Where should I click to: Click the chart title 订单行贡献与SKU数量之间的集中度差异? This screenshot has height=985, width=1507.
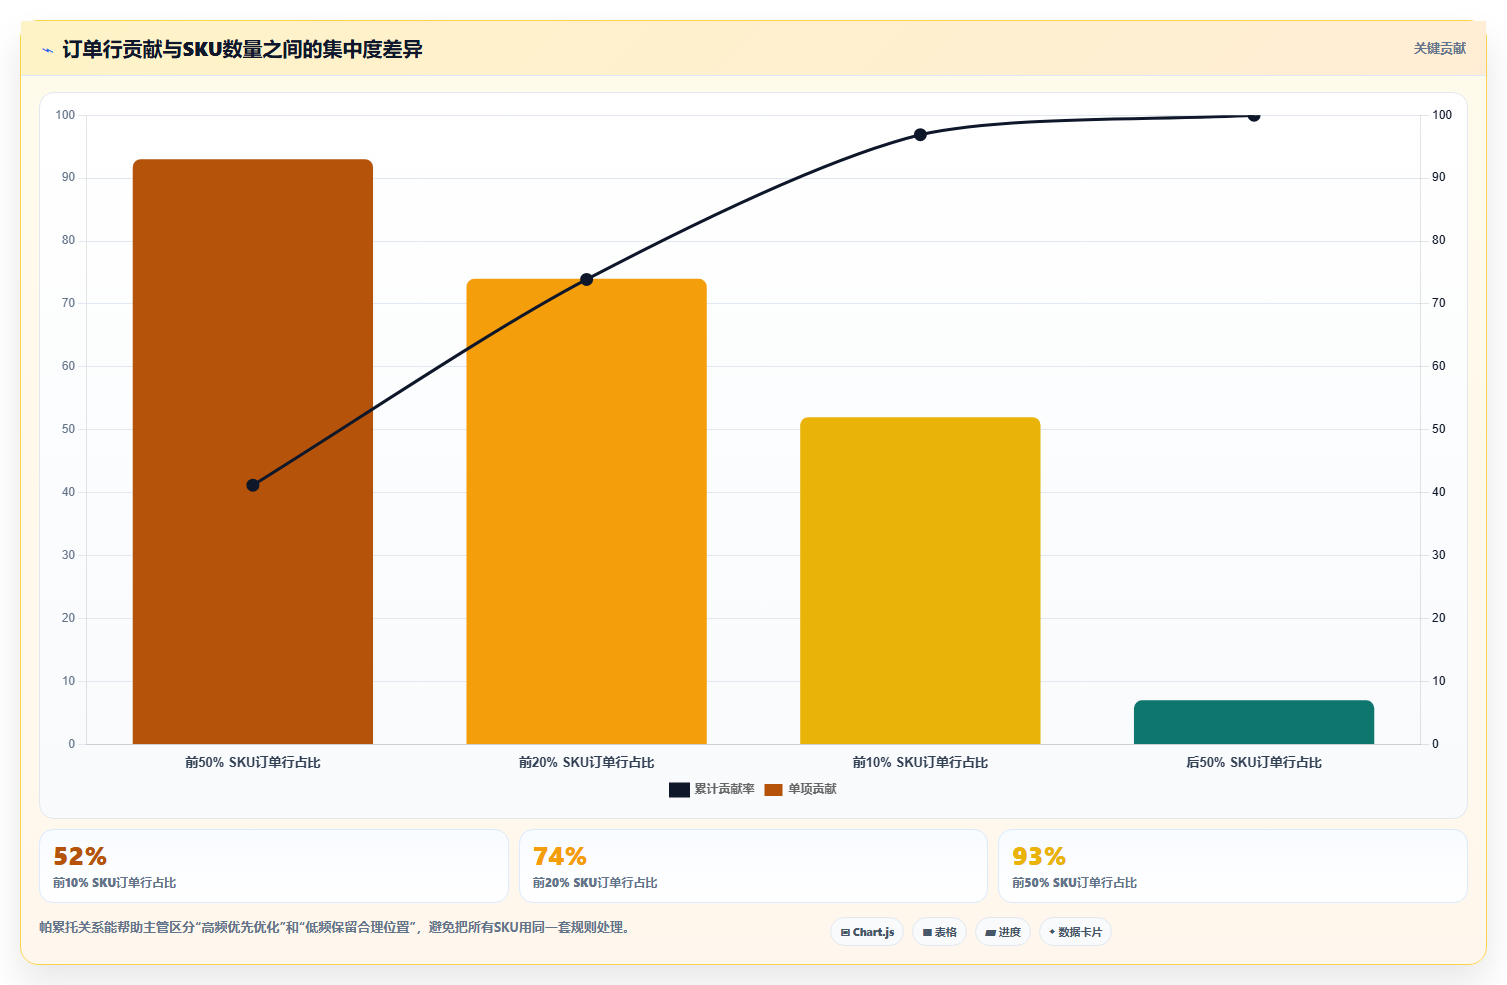(242, 49)
